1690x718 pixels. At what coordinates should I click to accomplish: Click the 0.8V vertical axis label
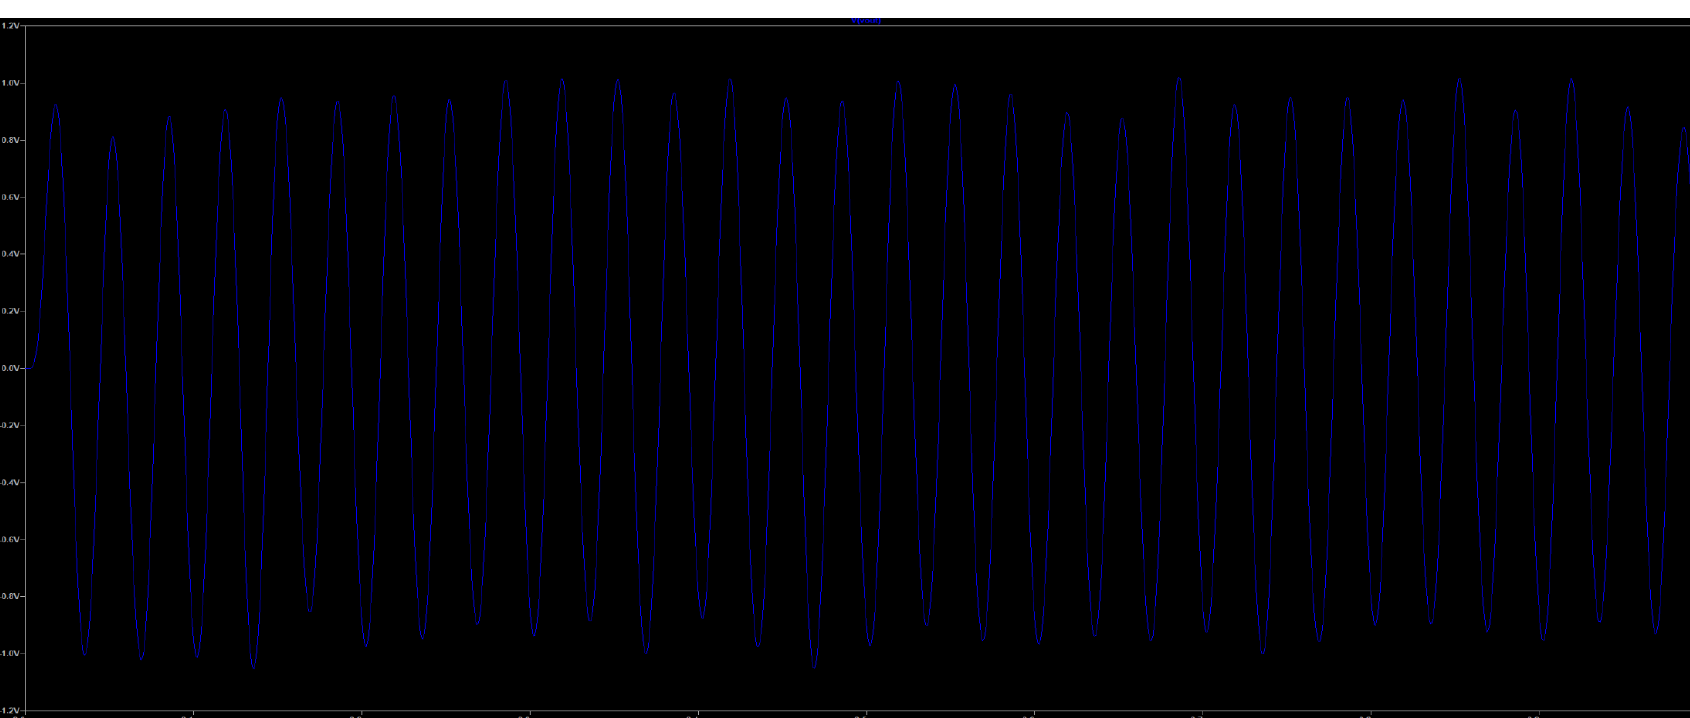11,141
